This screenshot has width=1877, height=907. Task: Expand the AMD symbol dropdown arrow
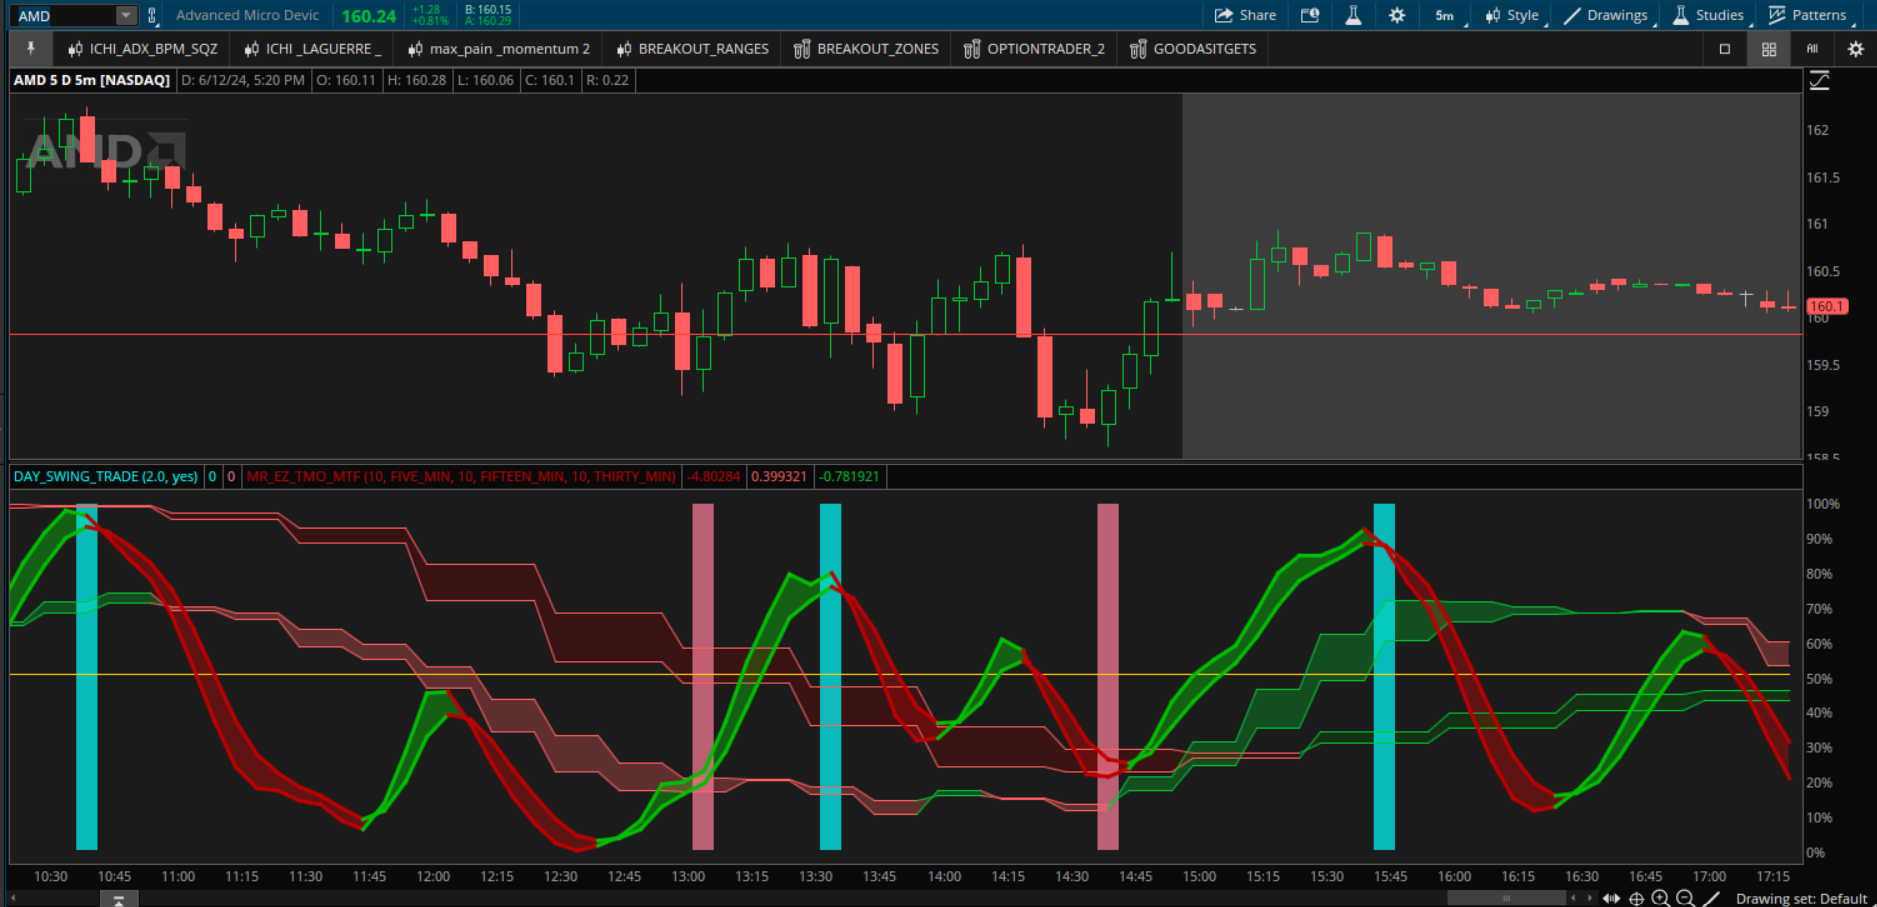125,15
